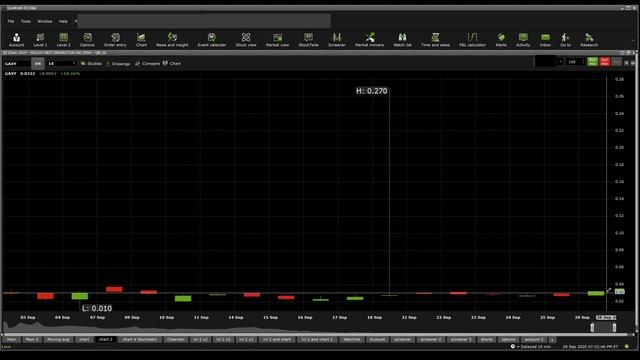The image size is (640, 360).
Task: Open the File menu
Action: point(11,21)
